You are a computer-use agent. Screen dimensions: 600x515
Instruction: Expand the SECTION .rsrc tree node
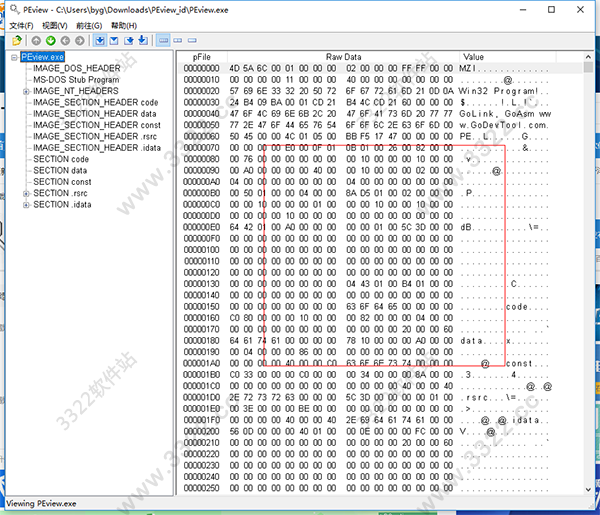pos(25,193)
